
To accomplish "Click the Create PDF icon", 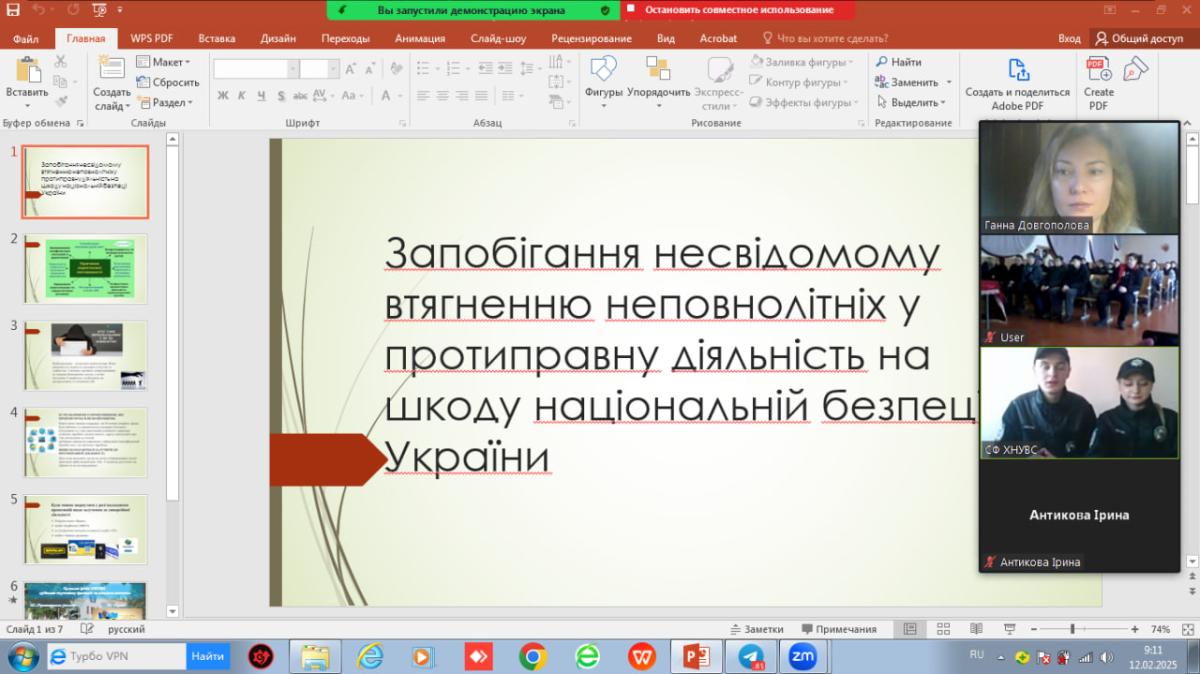I will point(1098,70).
